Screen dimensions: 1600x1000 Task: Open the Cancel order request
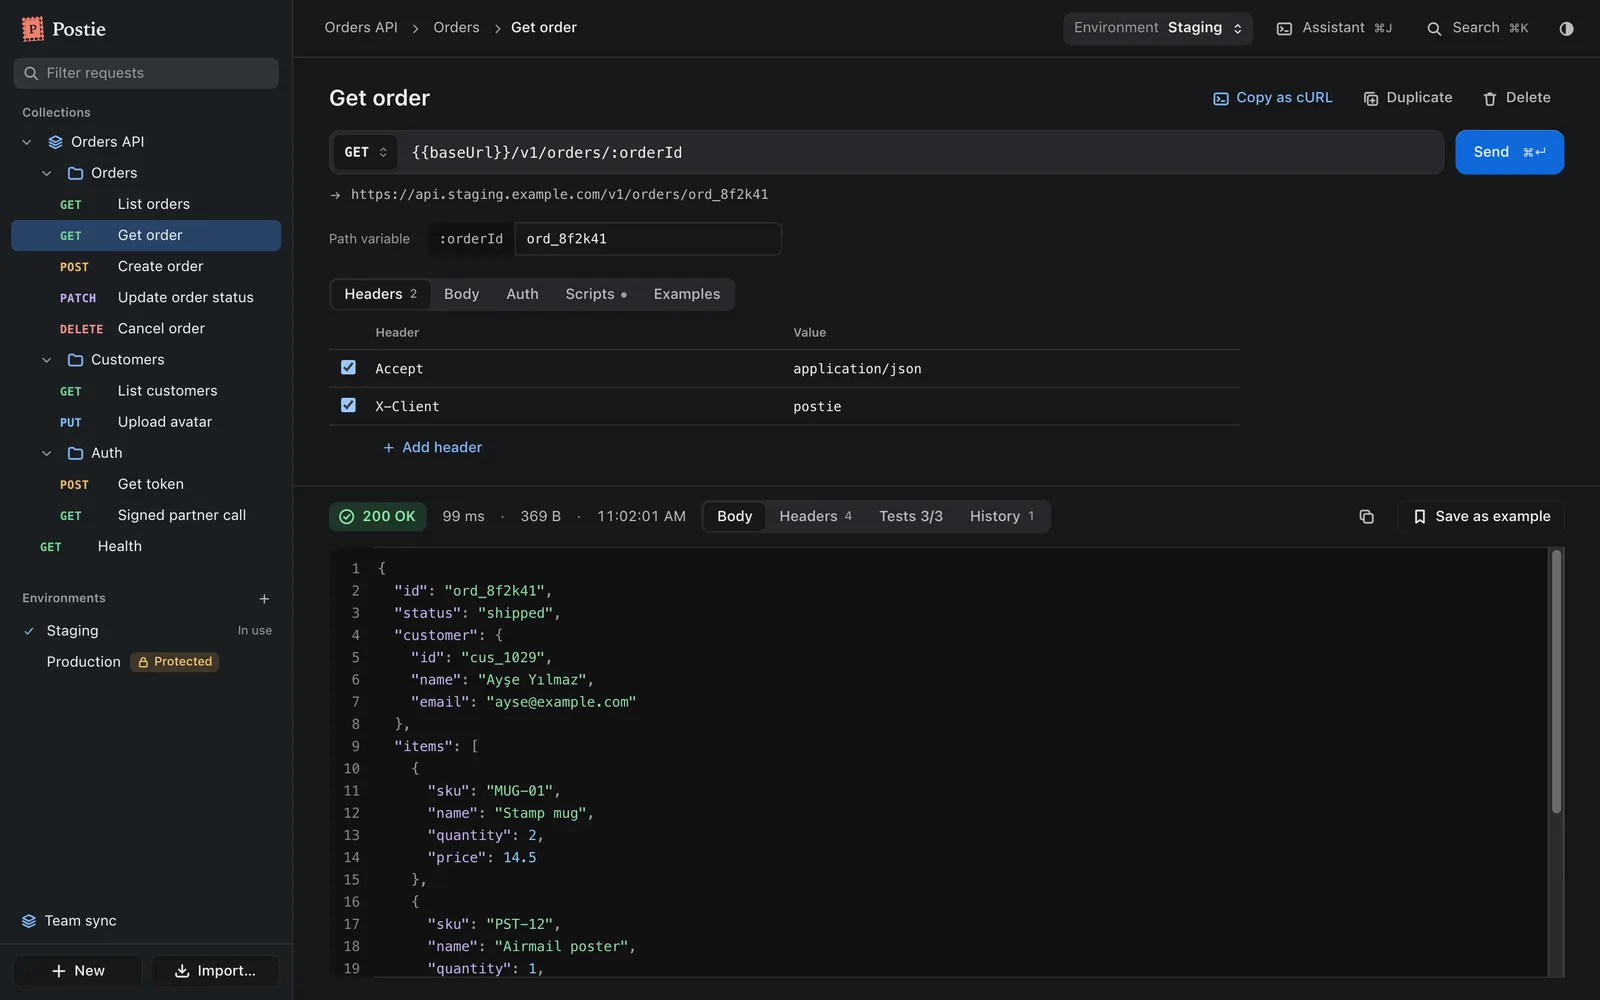click(x=146, y=328)
